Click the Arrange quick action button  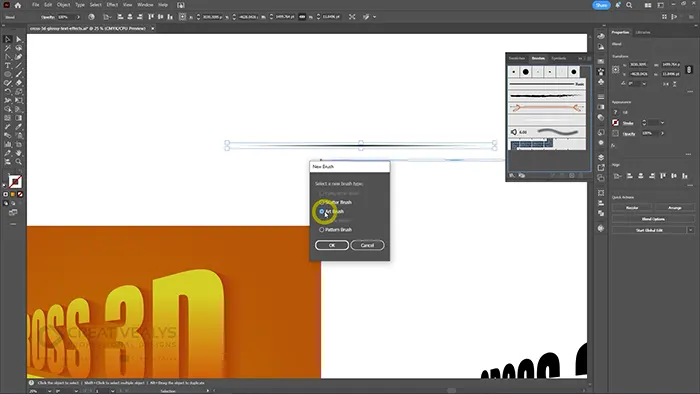pyautogui.click(x=674, y=208)
